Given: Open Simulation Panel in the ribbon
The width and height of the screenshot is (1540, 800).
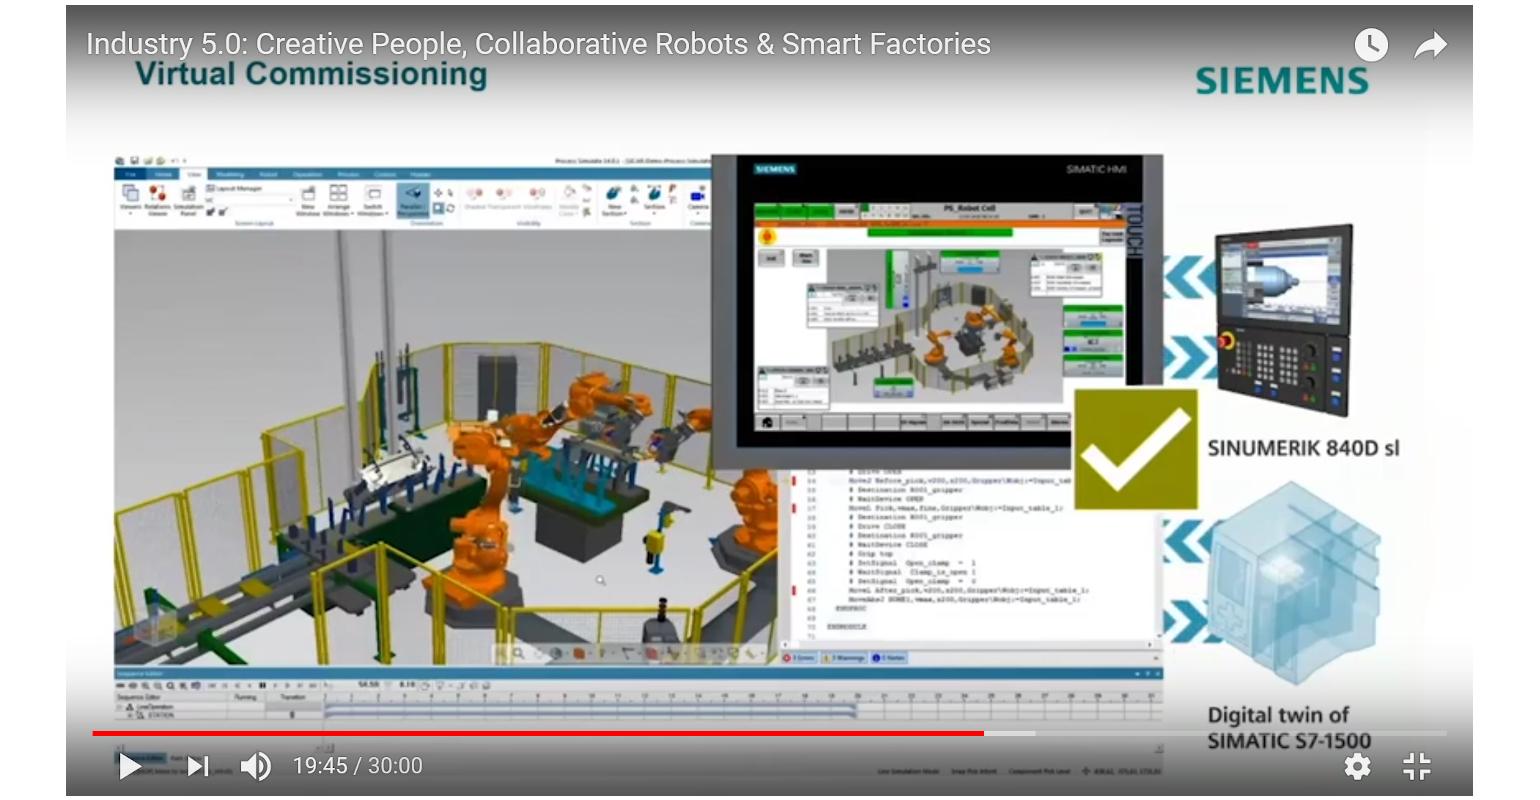Looking at the screenshot, I should pyautogui.click(x=188, y=200).
